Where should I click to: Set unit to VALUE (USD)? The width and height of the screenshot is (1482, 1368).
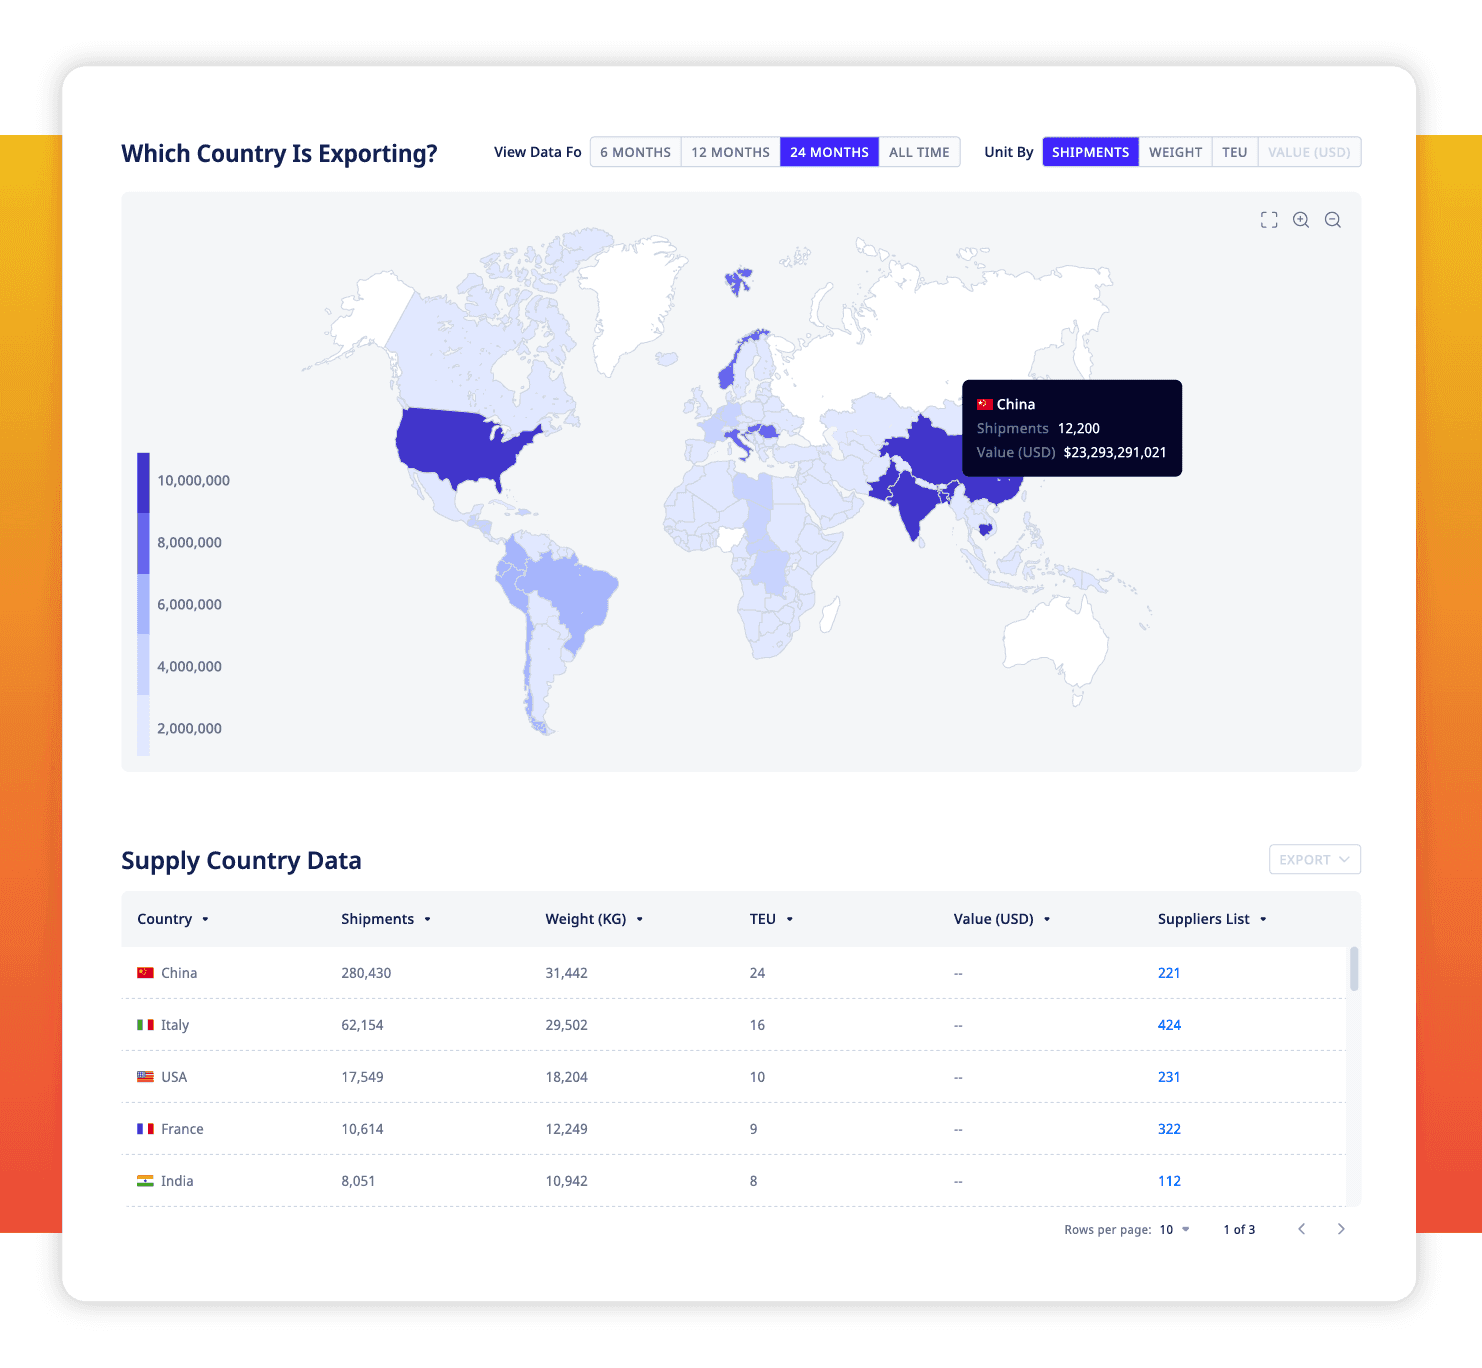[x=1309, y=152]
